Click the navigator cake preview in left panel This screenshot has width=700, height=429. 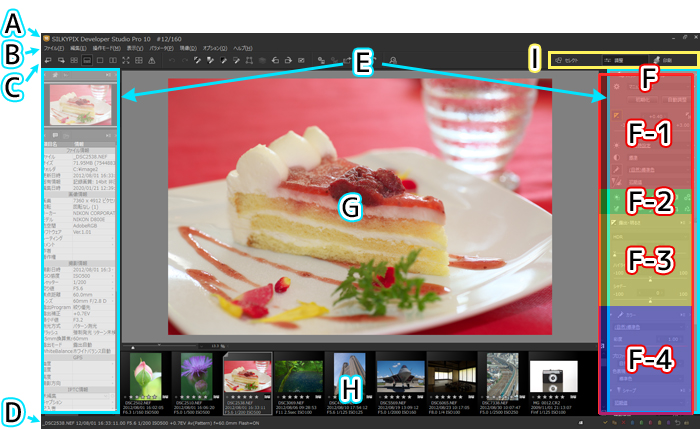(80, 105)
